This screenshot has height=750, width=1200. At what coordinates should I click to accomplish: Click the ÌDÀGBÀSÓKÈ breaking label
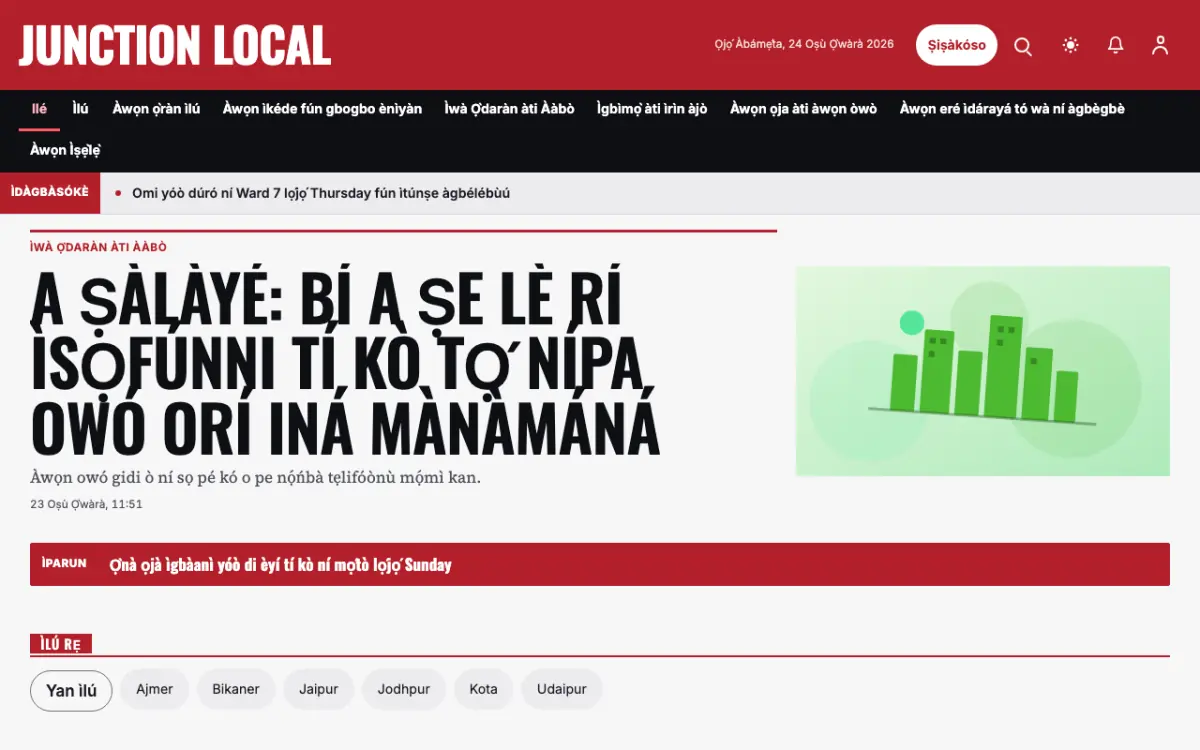coord(50,193)
